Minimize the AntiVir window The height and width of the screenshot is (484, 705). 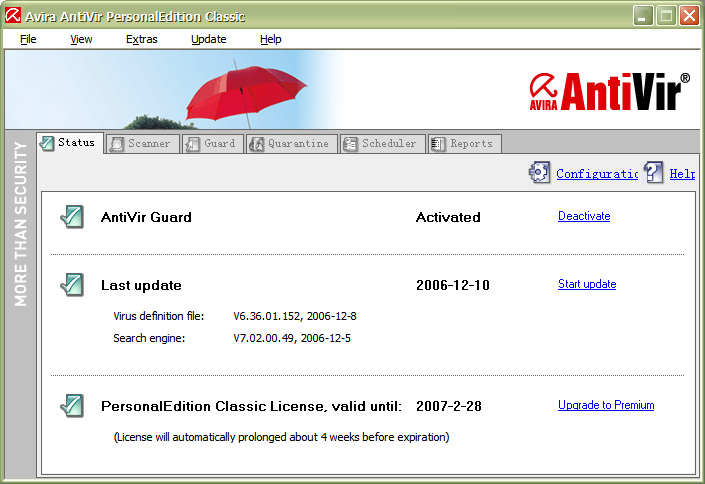click(x=643, y=16)
